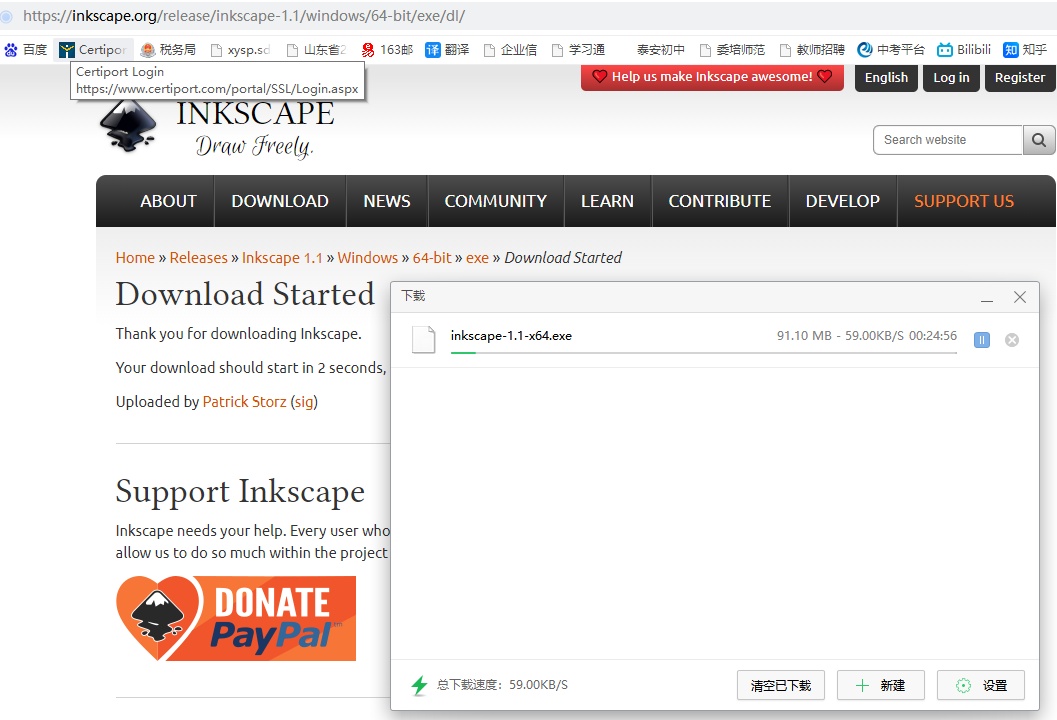Open the 中考平台 bookmark

click(890, 49)
